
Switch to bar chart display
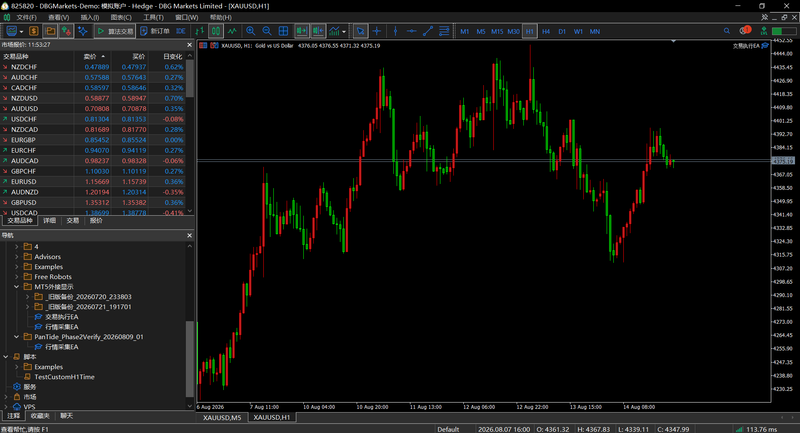click(199, 31)
